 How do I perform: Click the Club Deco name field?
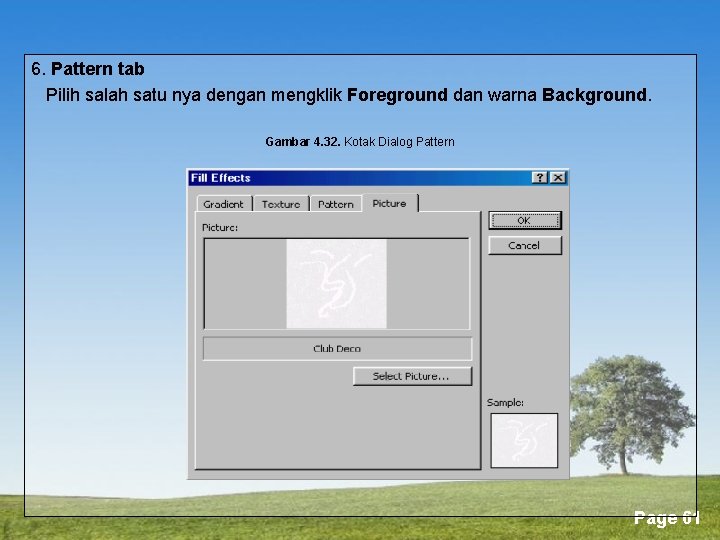pyautogui.click(x=337, y=349)
